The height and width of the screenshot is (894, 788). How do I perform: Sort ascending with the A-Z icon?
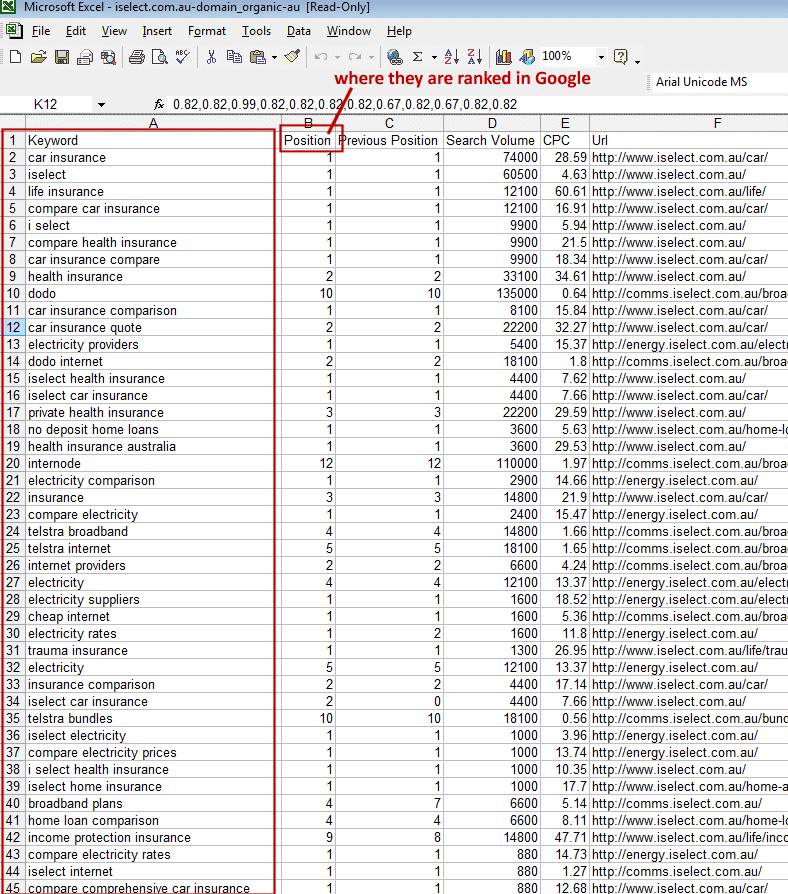coord(452,56)
